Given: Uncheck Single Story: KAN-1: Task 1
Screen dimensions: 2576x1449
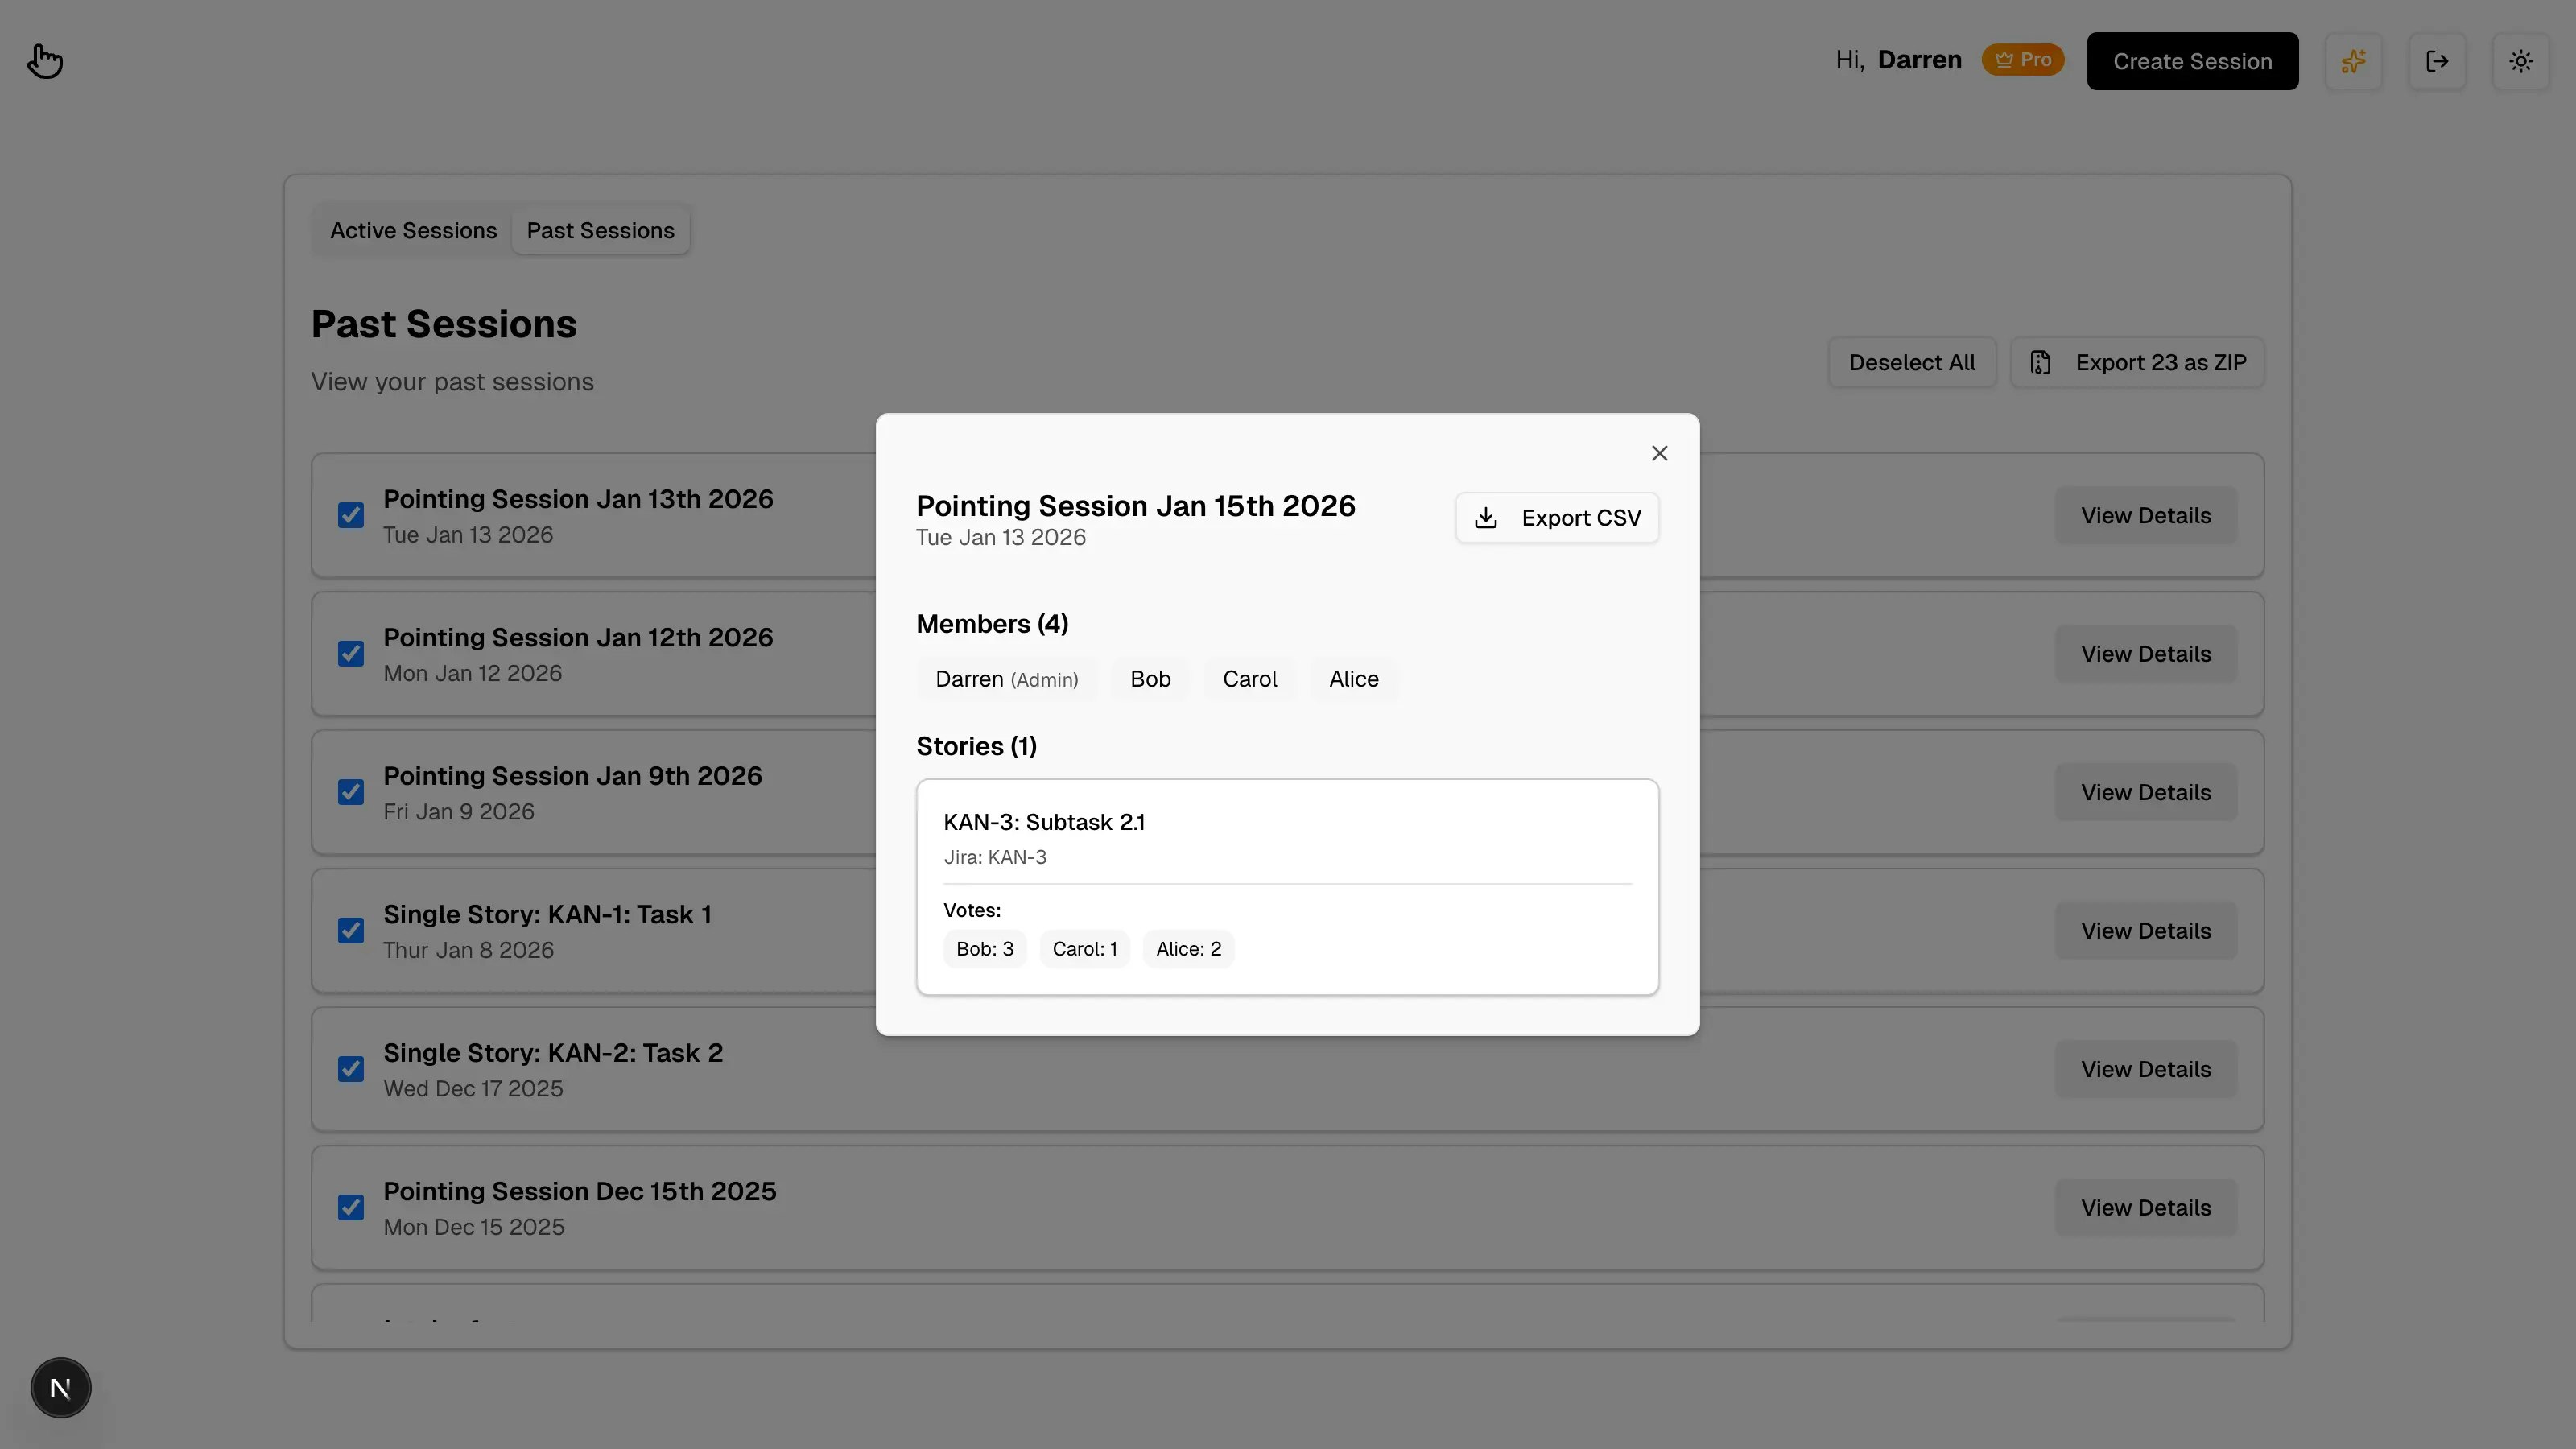Looking at the screenshot, I should pyautogui.click(x=350, y=930).
